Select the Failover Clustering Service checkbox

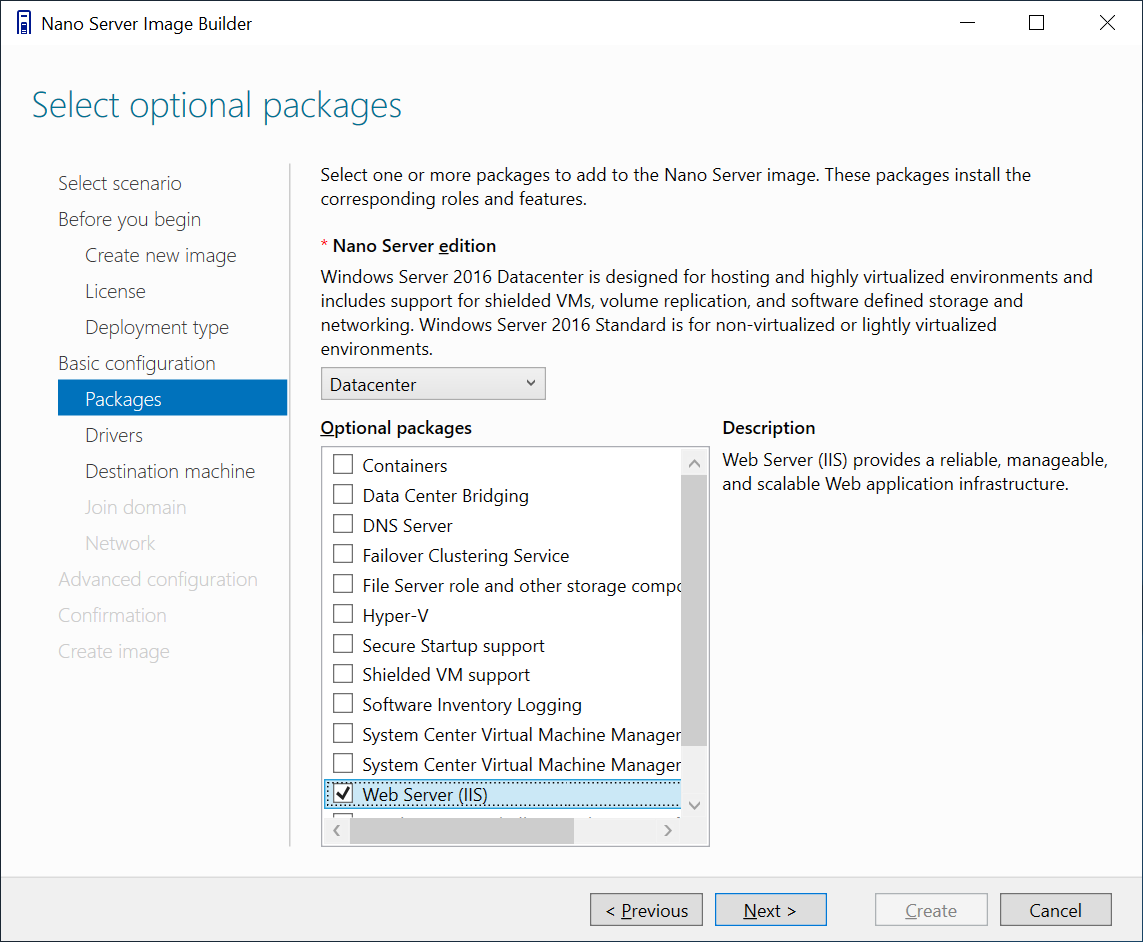[x=343, y=555]
